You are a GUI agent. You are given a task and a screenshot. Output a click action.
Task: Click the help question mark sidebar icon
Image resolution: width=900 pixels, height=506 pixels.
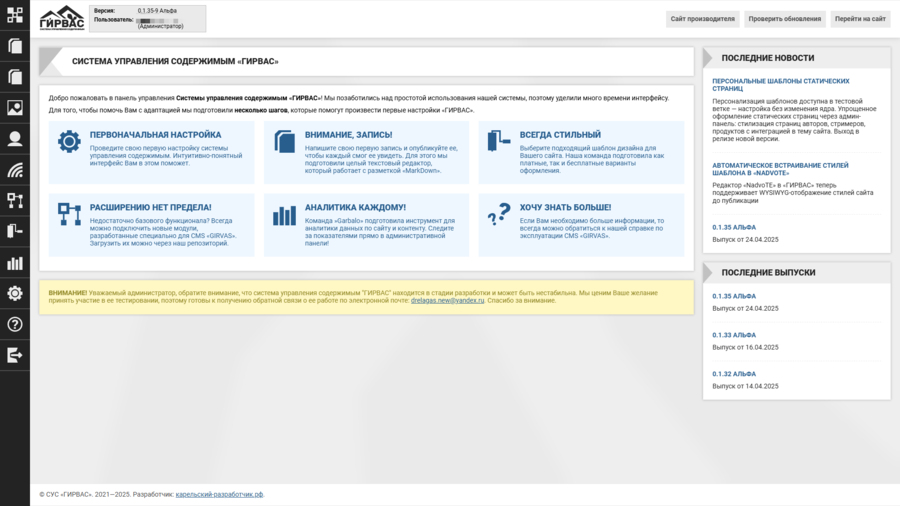[15, 324]
